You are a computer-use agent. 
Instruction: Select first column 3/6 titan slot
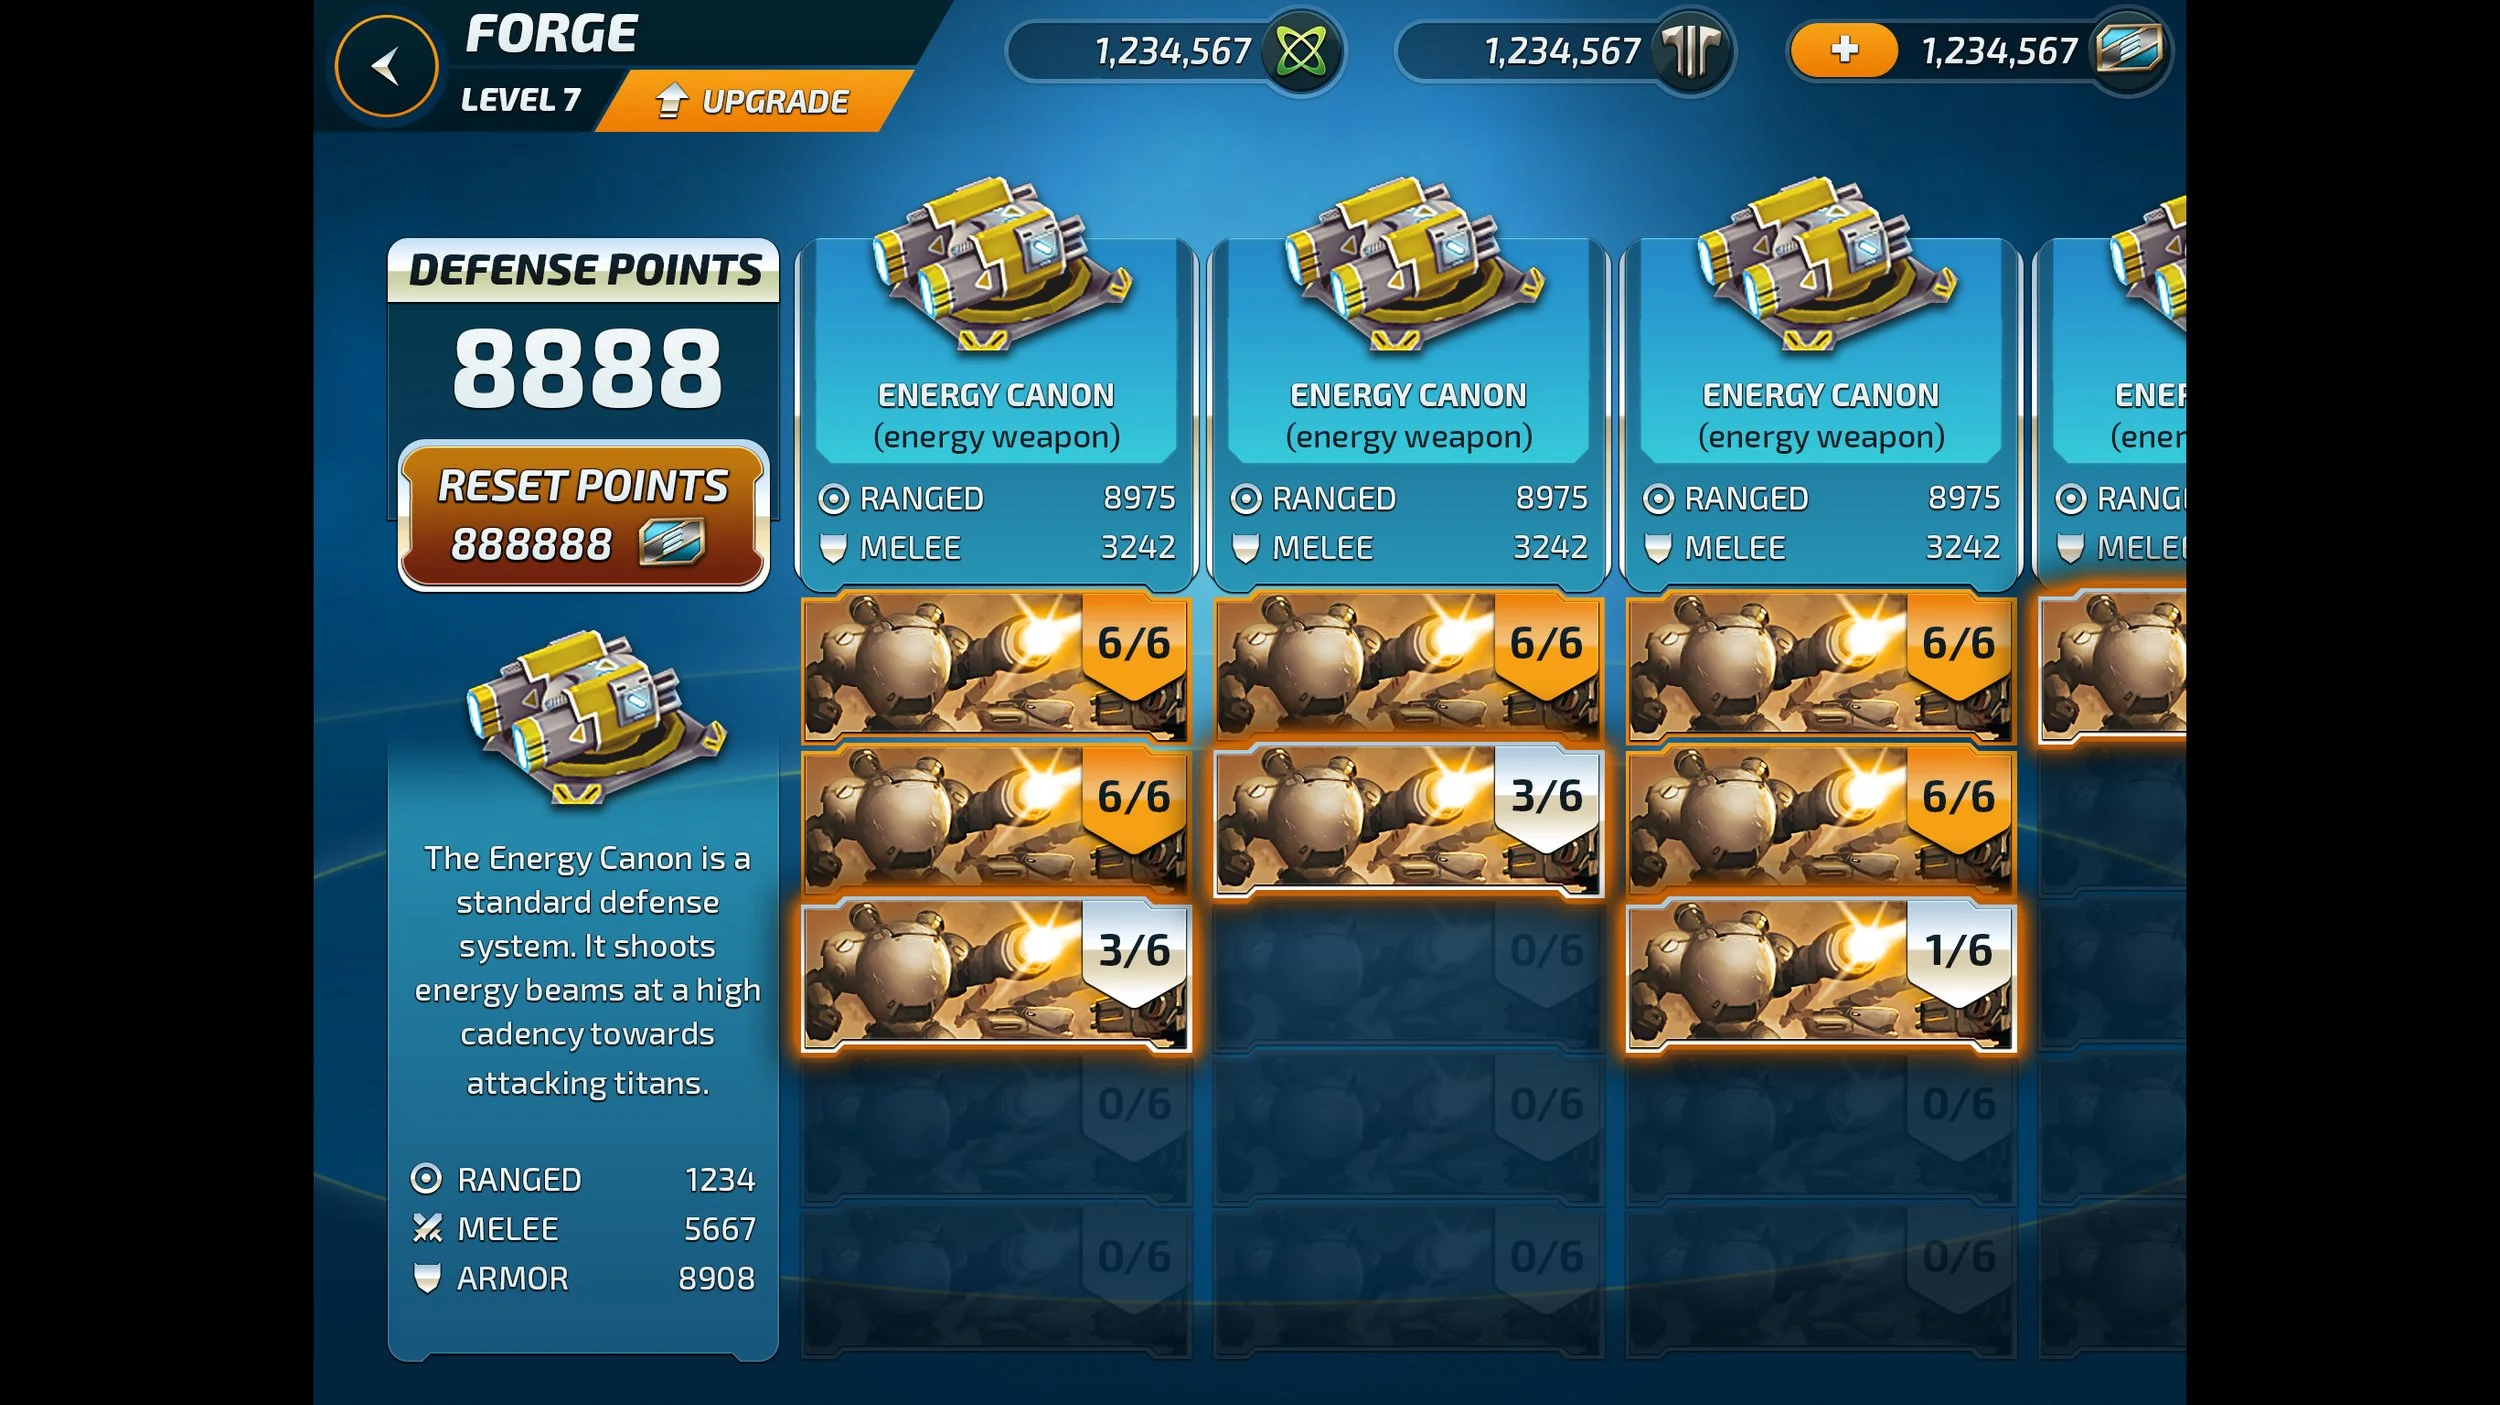996,976
